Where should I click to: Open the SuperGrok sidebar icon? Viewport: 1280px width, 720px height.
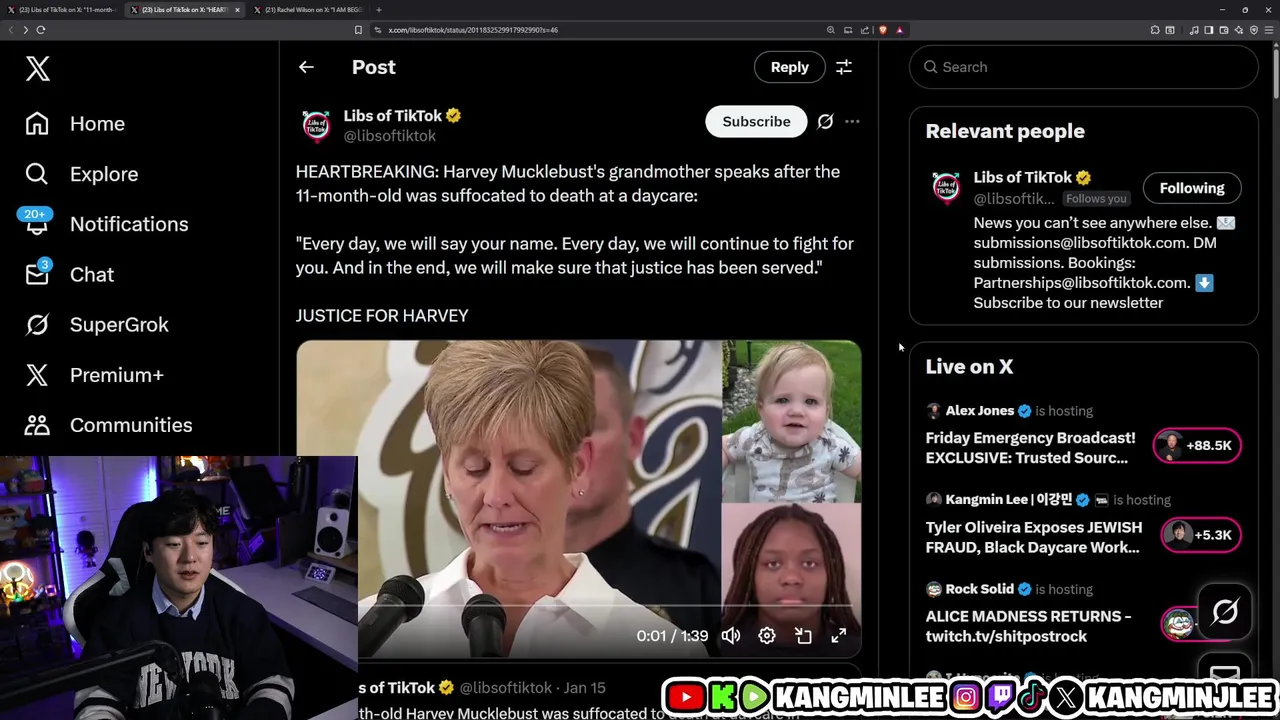coord(37,325)
